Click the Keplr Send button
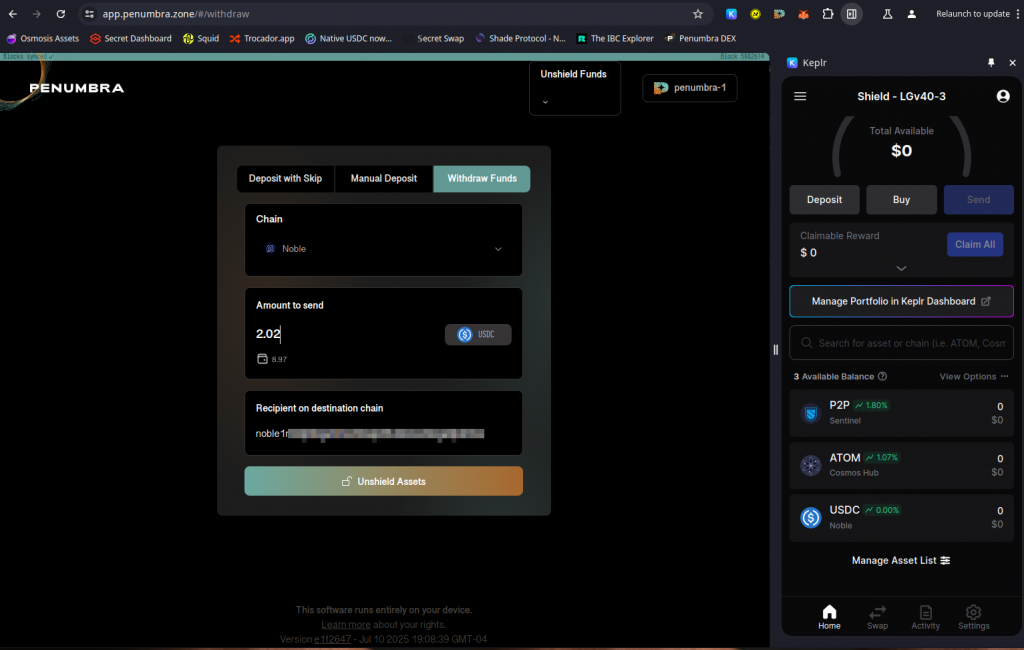The width and height of the screenshot is (1024, 650). (x=978, y=200)
